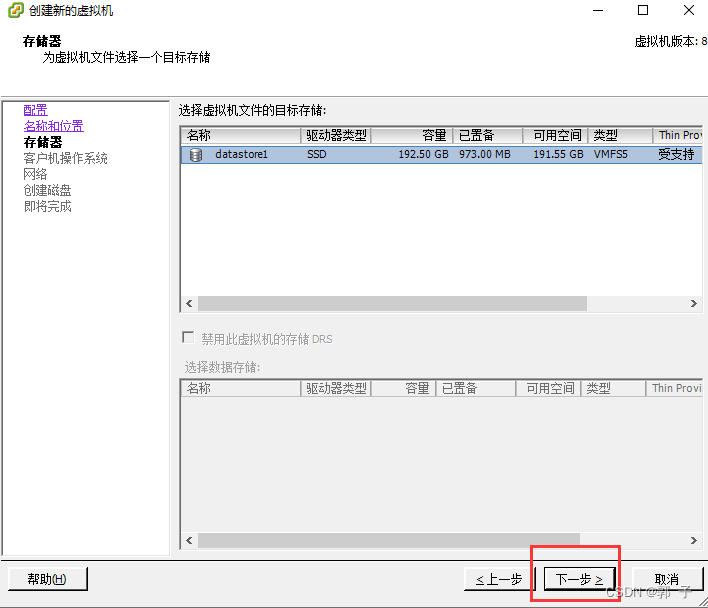Click the VMware wizard title bar icon

coord(15,10)
